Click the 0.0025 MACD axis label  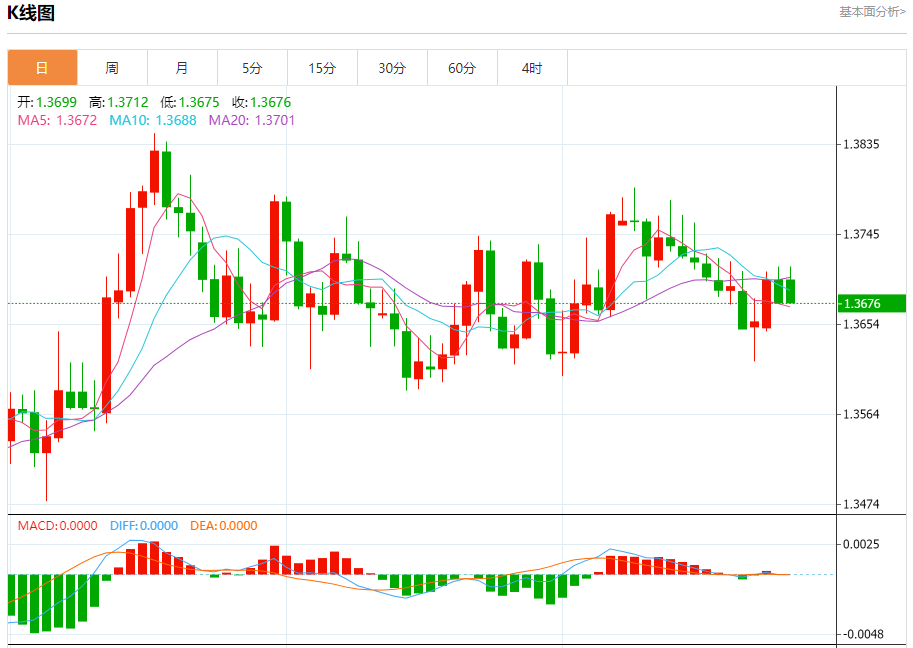[861, 544]
